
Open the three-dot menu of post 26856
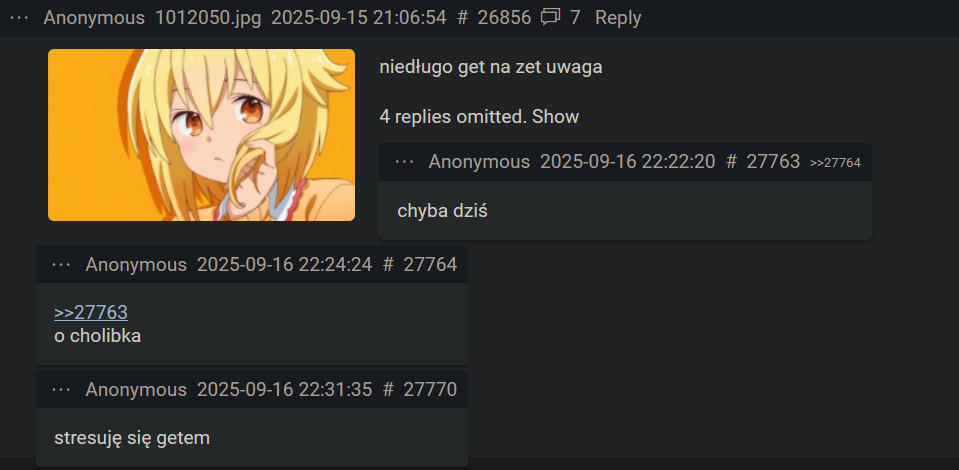coord(20,18)
